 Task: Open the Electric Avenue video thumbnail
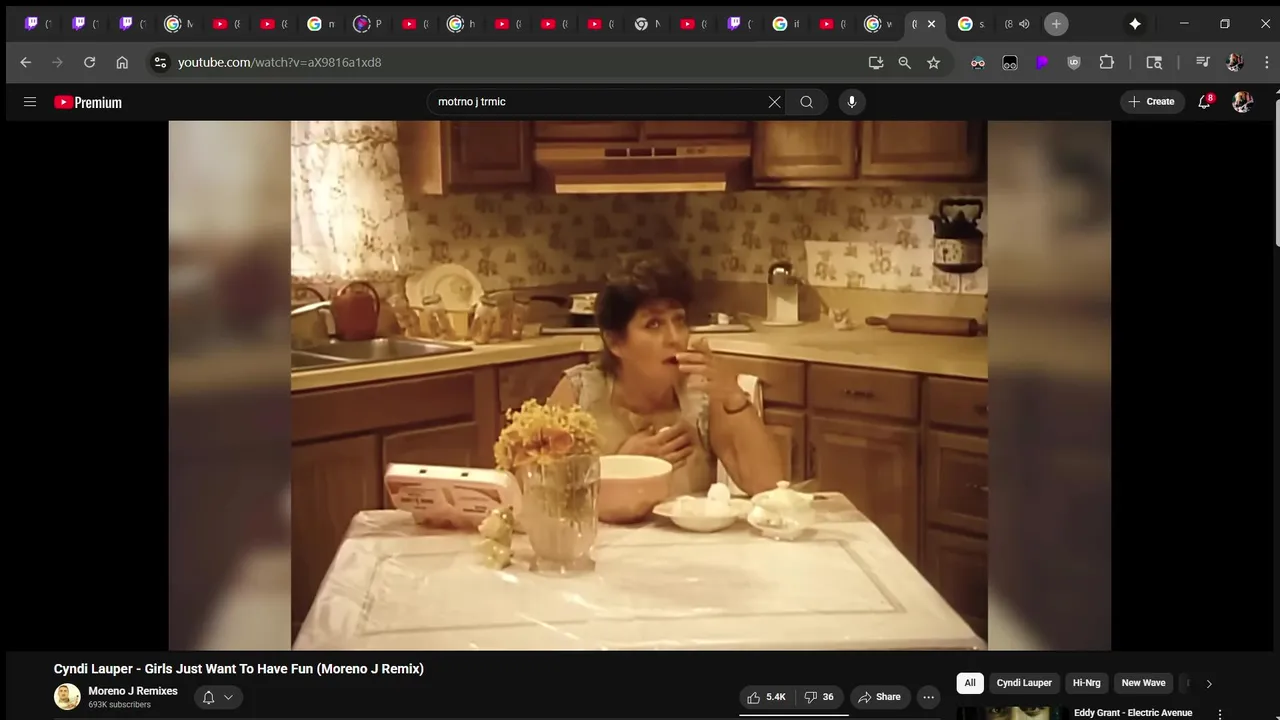(x=1010, y=714)
